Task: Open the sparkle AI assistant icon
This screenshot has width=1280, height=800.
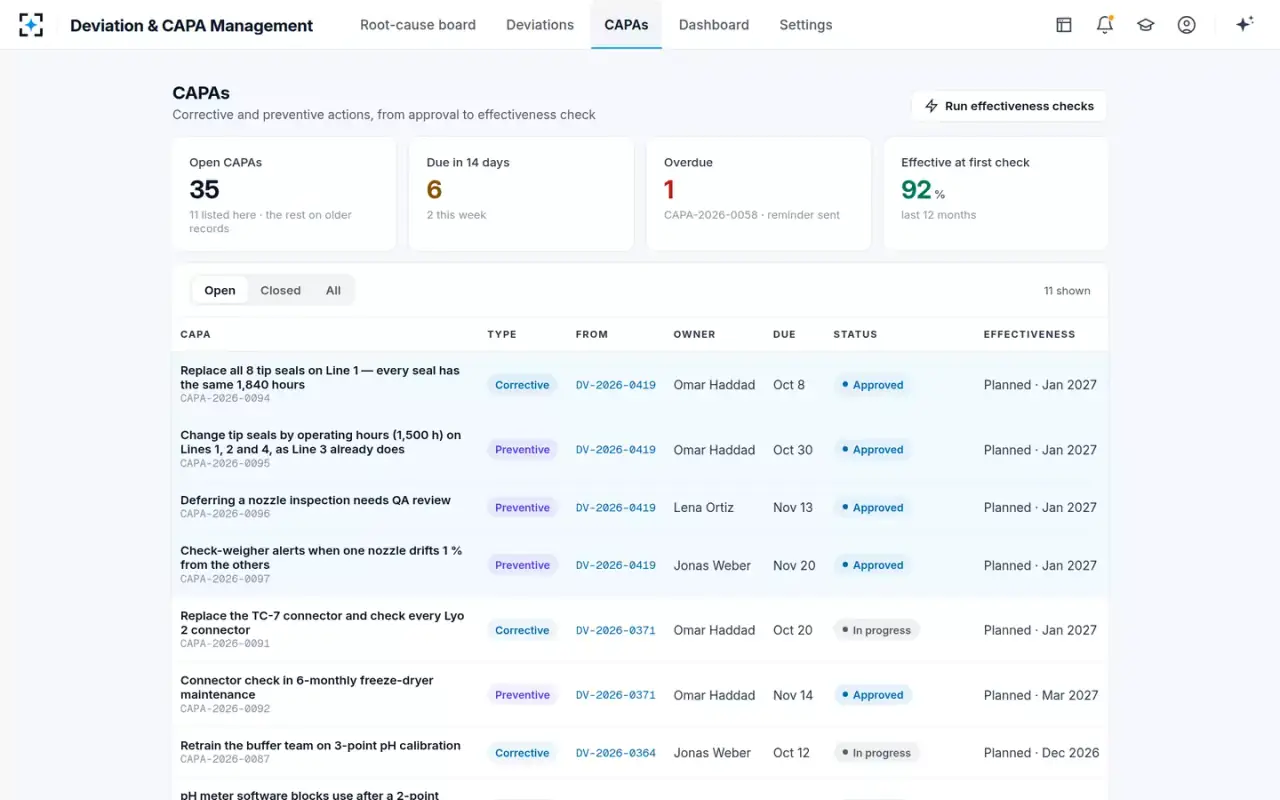Action: pos(1245,25)
